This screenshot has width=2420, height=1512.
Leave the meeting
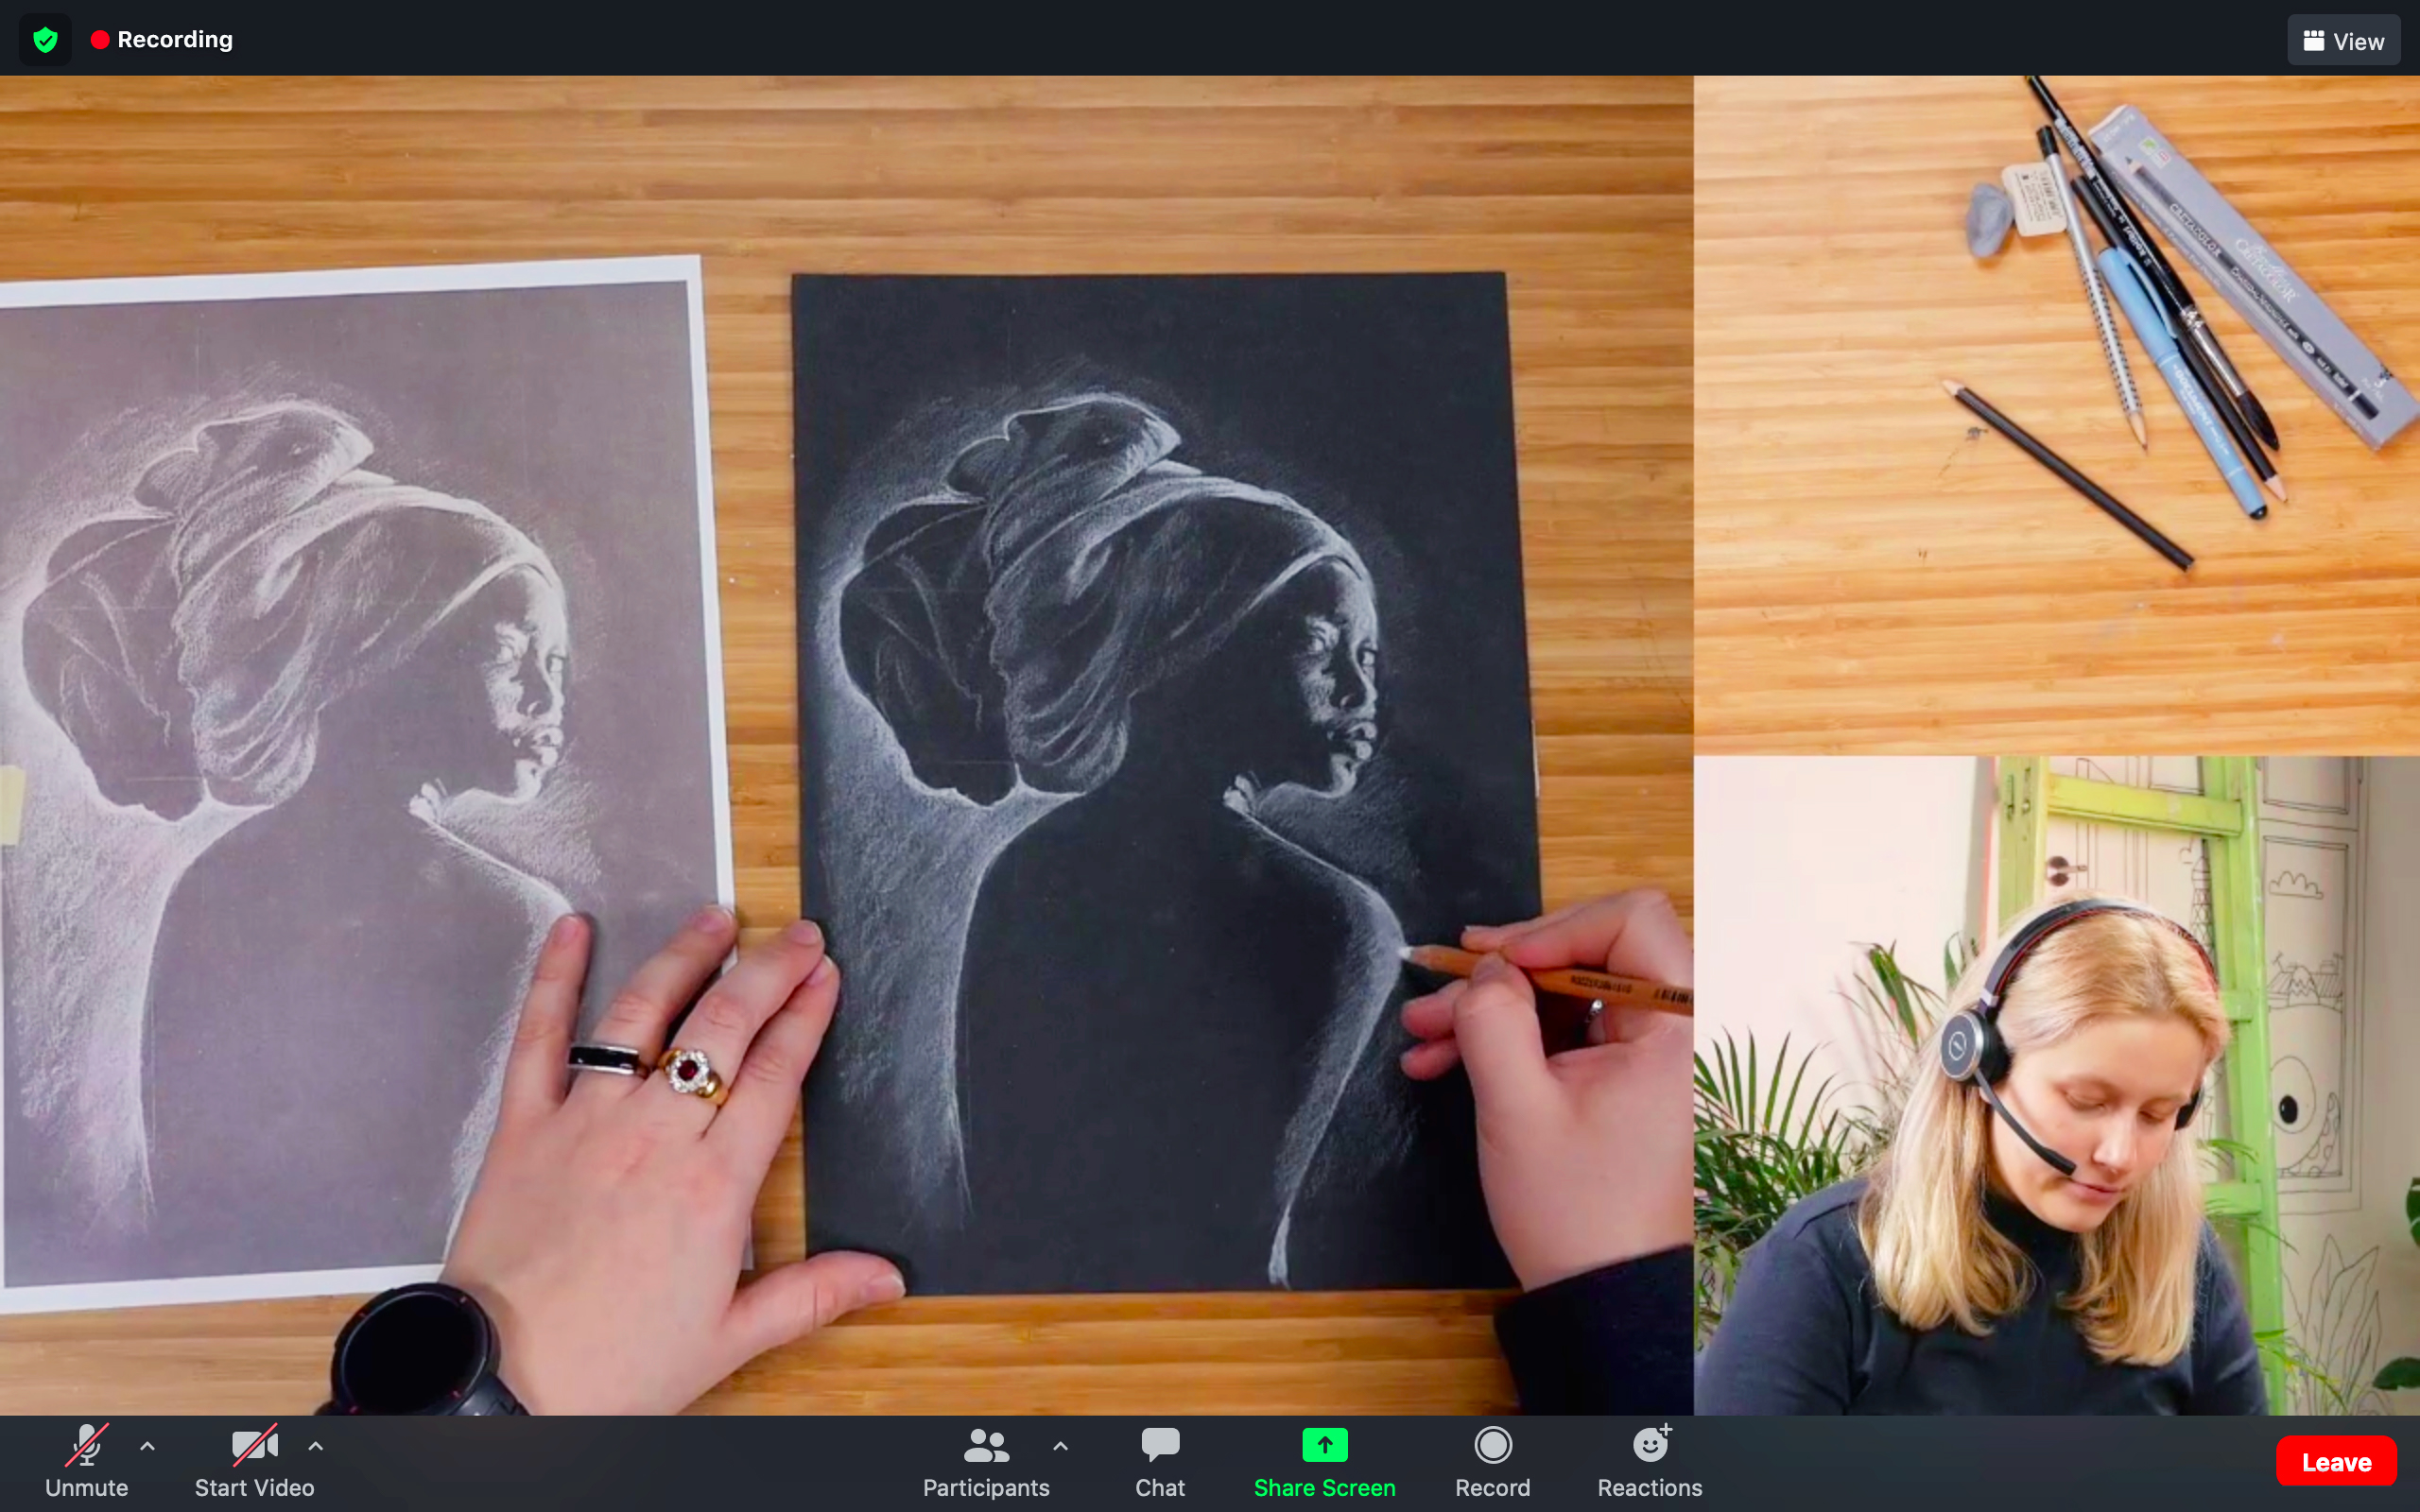click(x=2336, y=1462)
